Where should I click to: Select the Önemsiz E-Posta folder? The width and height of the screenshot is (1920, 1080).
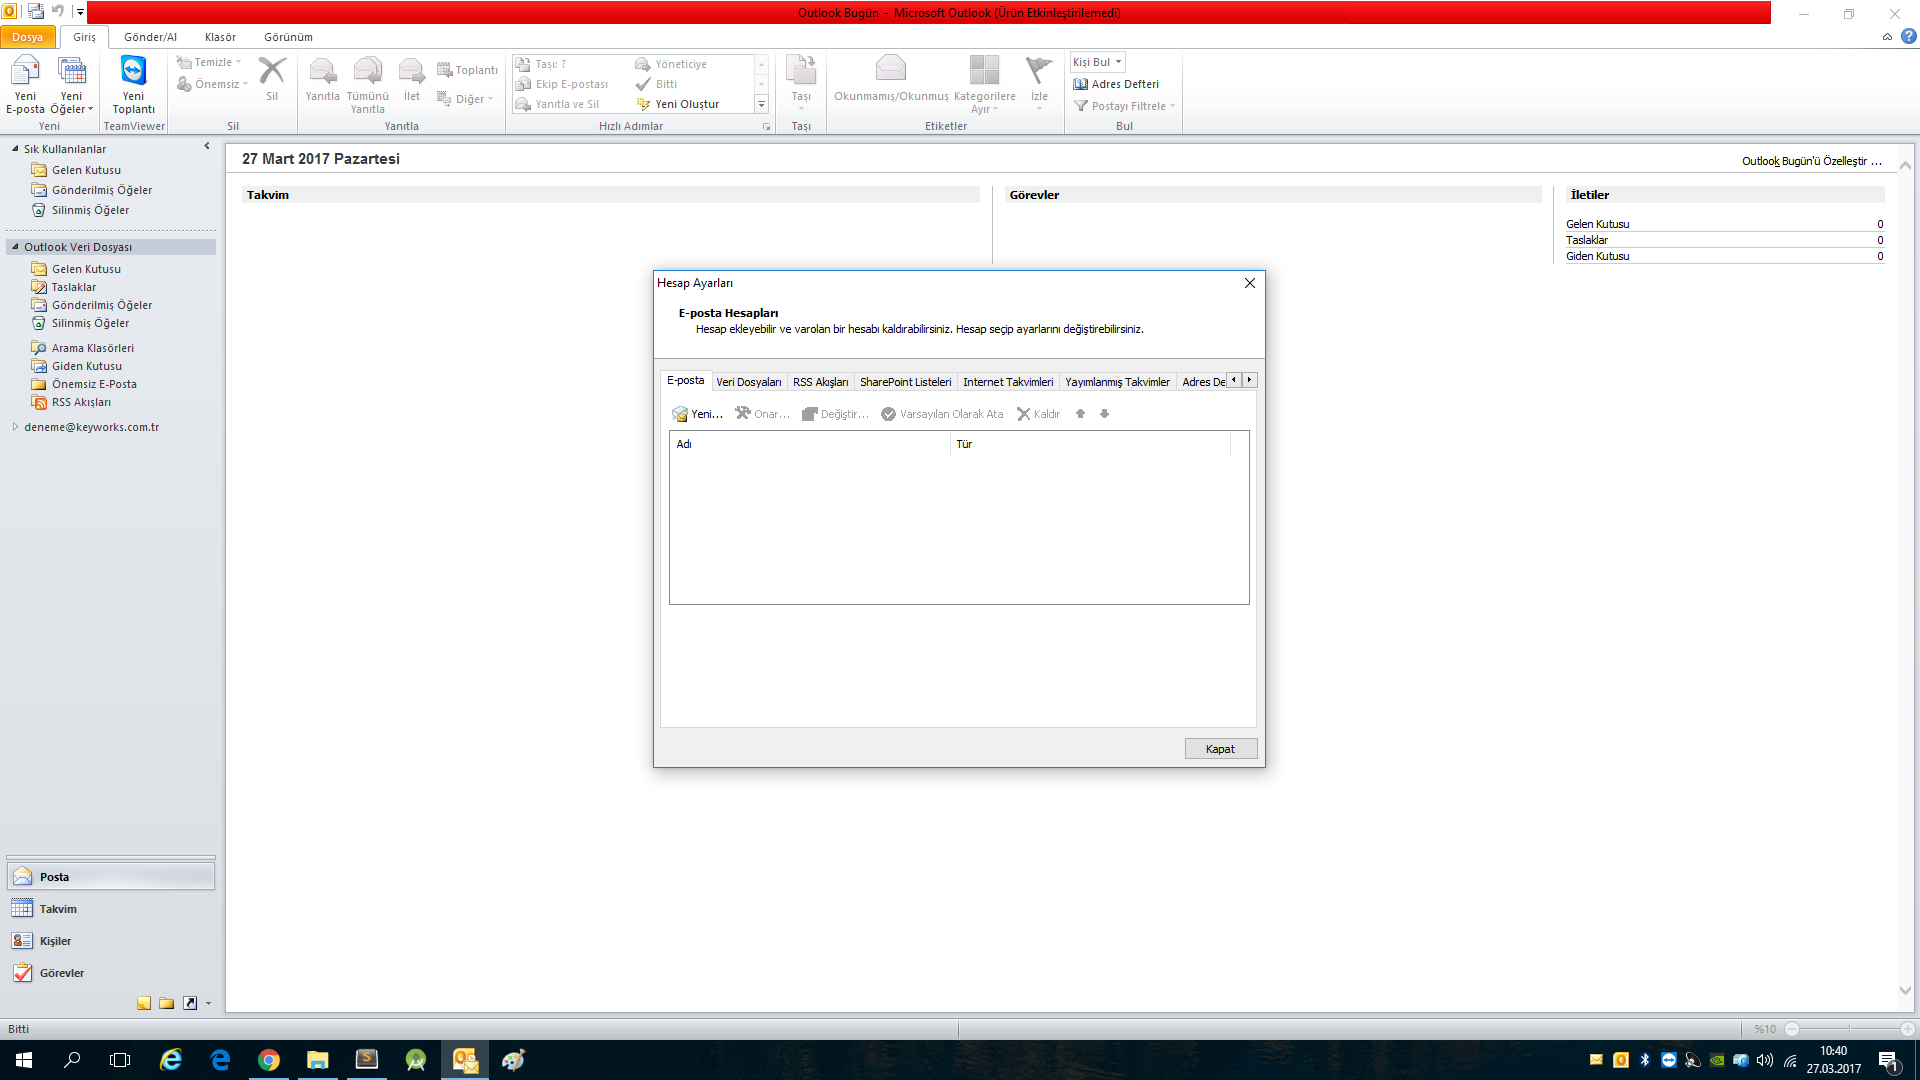94,384
